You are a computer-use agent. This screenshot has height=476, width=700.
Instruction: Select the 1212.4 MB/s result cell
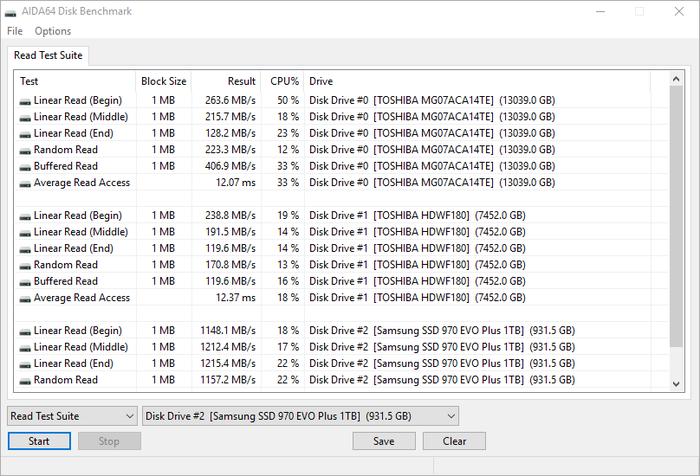[228, 347]
